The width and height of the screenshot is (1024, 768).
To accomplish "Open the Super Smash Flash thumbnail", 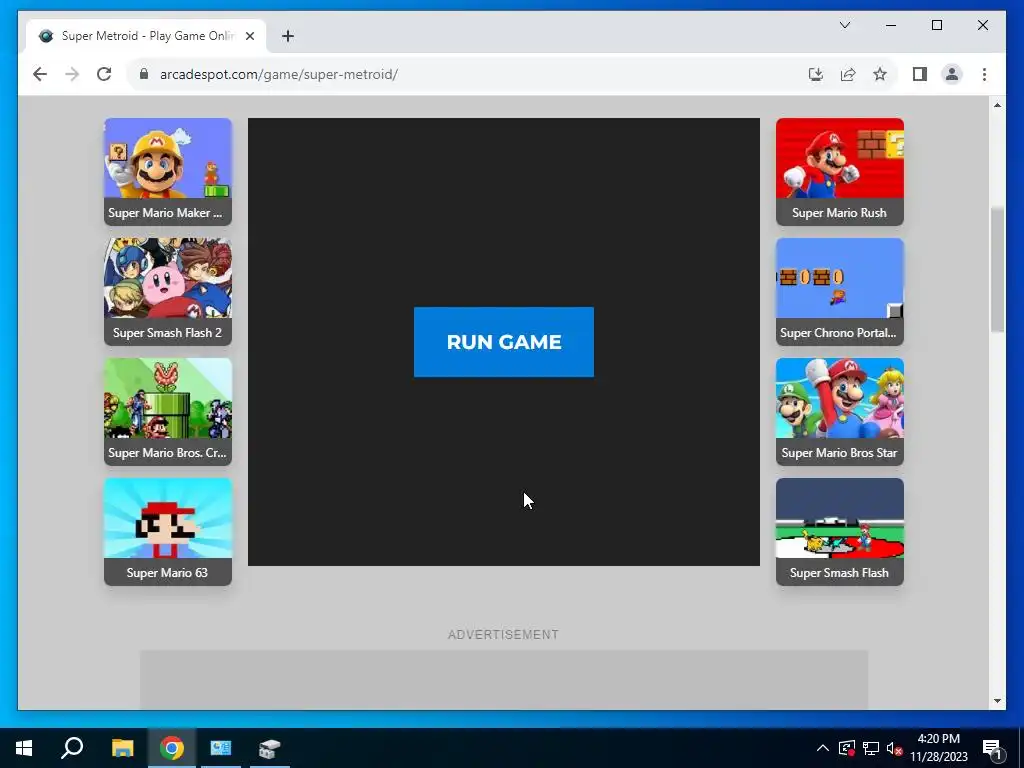I will pos(840,532).
